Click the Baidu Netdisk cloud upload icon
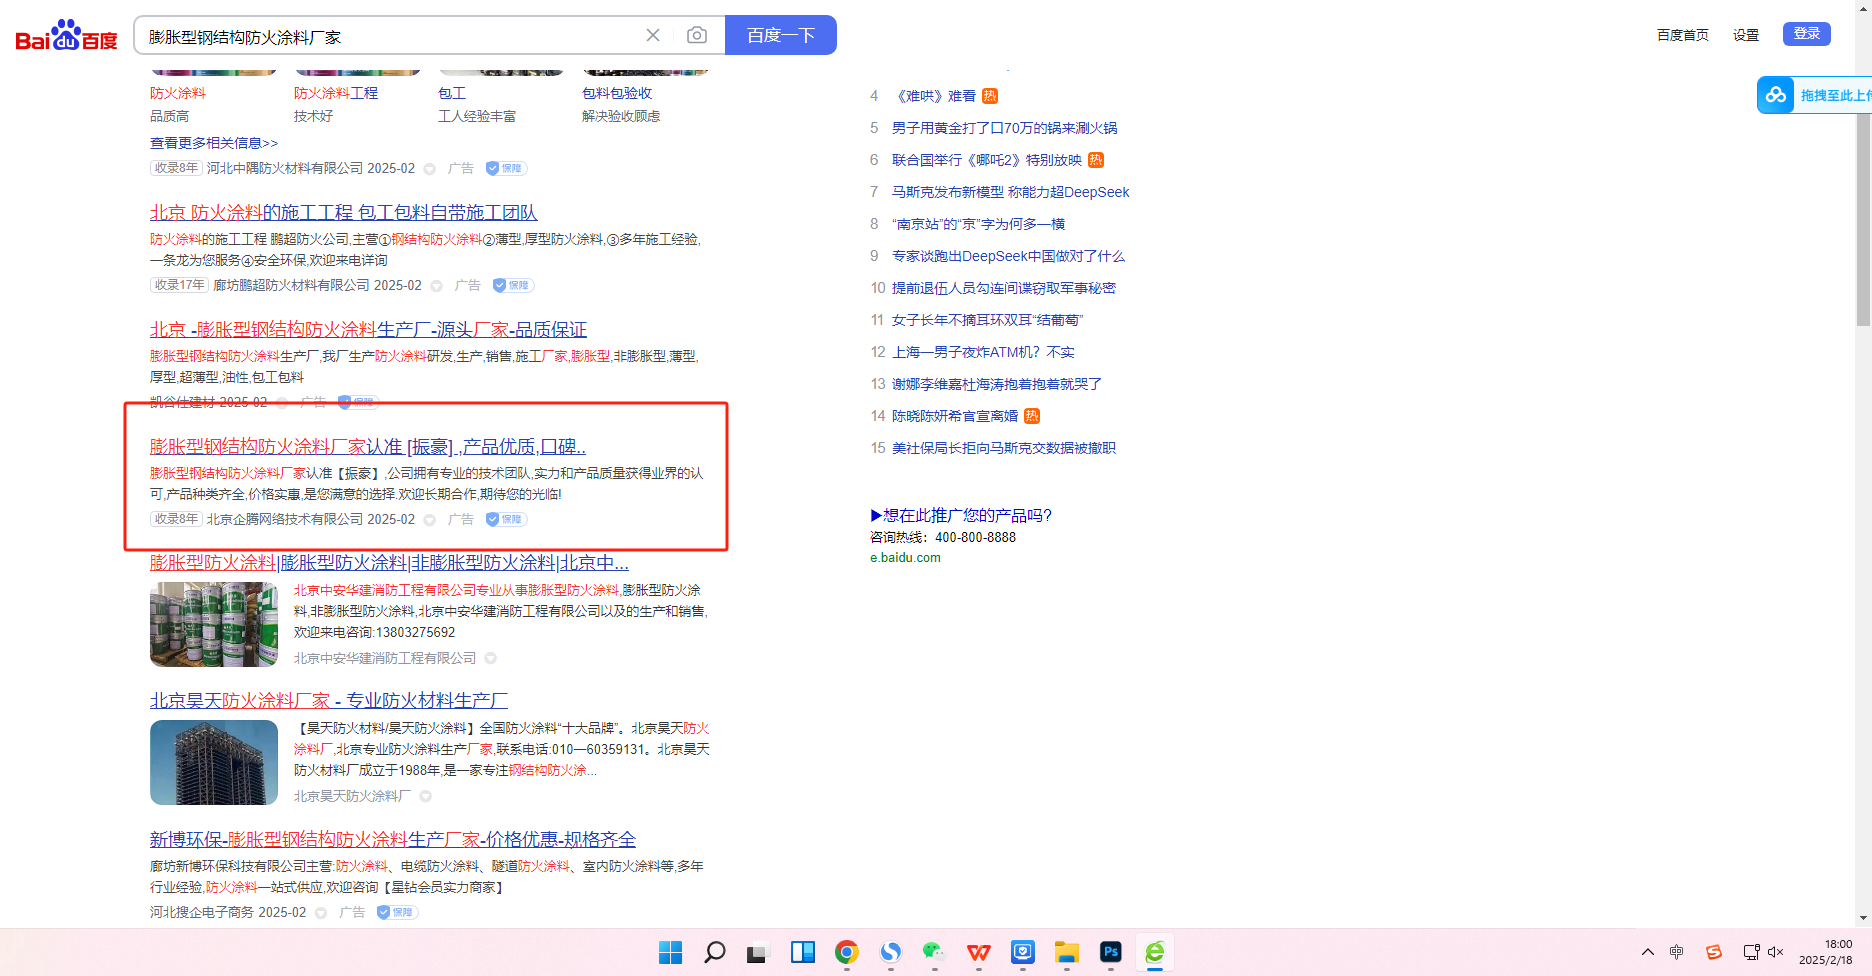Screen dimensions: 1872x976 click(x=1776, y=95)
